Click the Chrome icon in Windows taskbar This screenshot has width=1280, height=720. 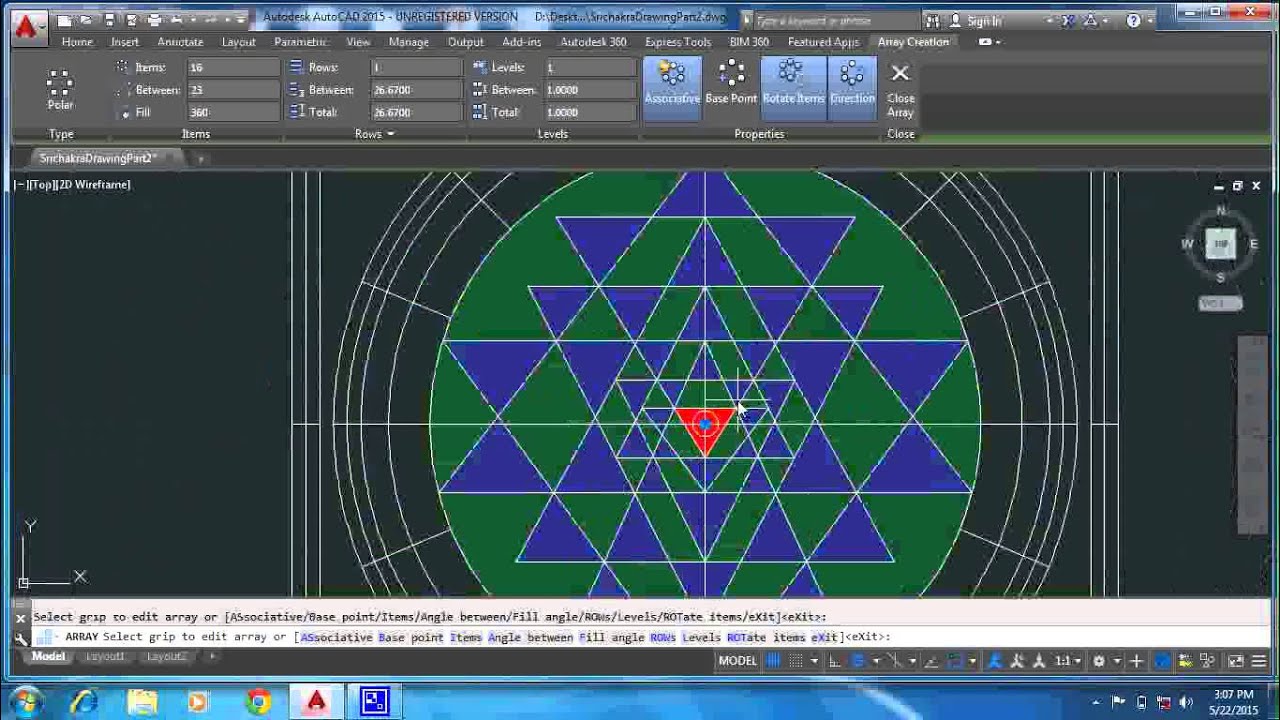coord(257,702)
